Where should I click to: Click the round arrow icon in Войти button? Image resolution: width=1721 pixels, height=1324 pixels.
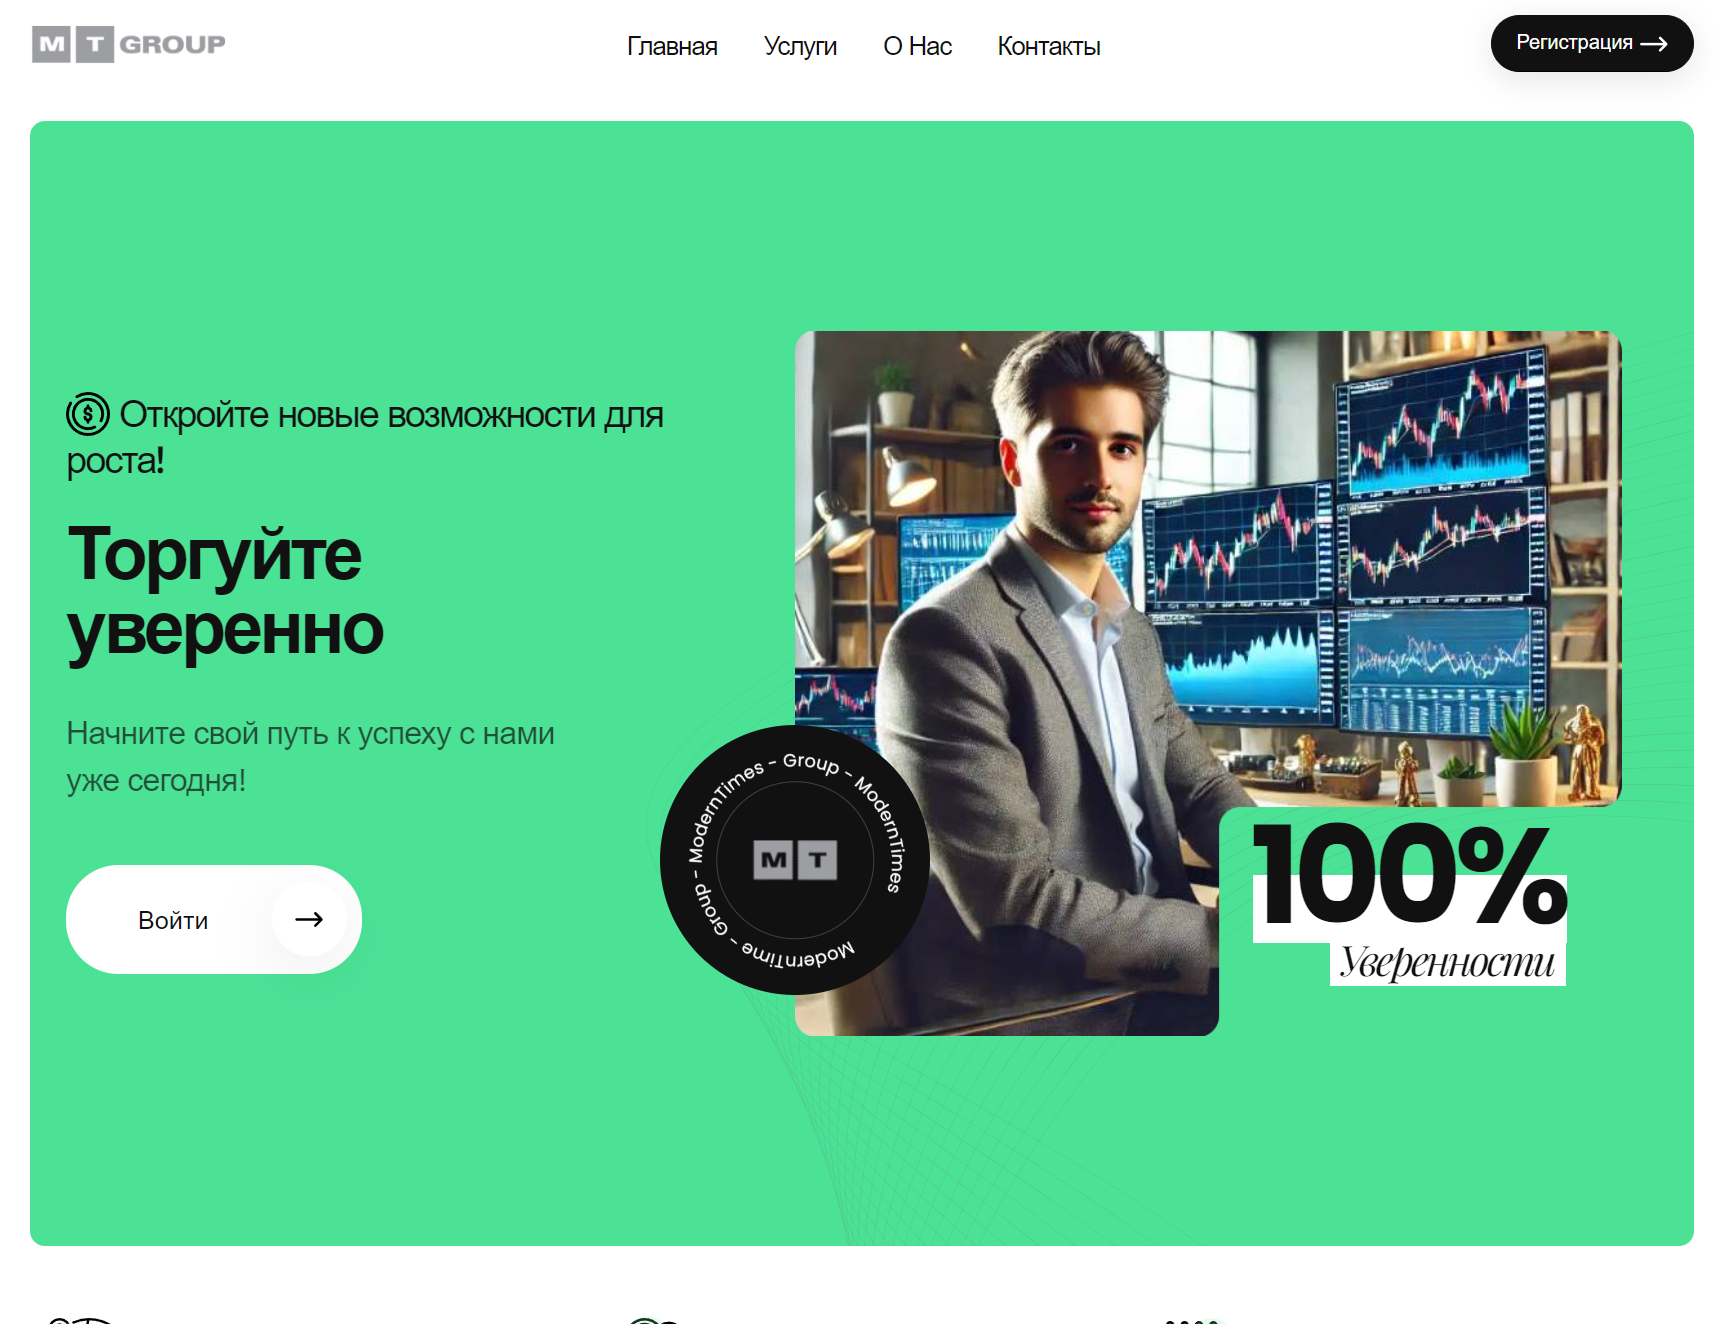coord(309,919)
